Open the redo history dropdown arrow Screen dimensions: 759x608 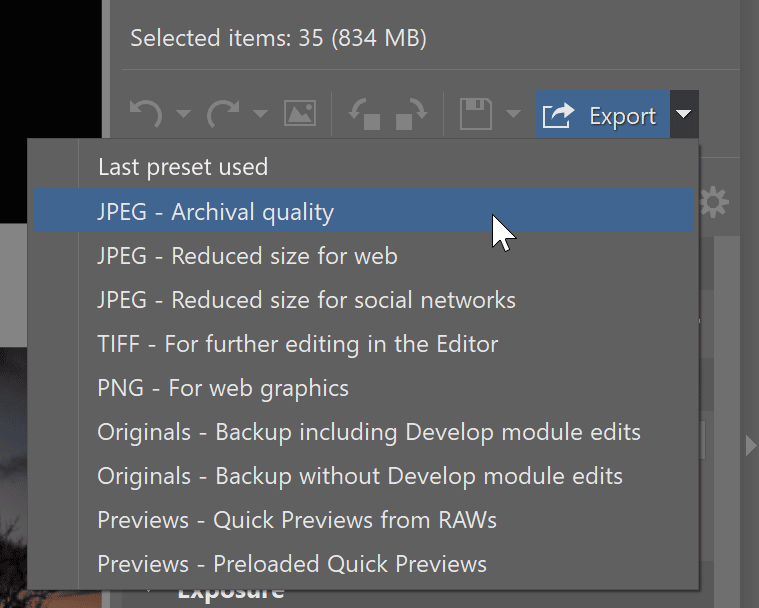[x=260, y=114]
